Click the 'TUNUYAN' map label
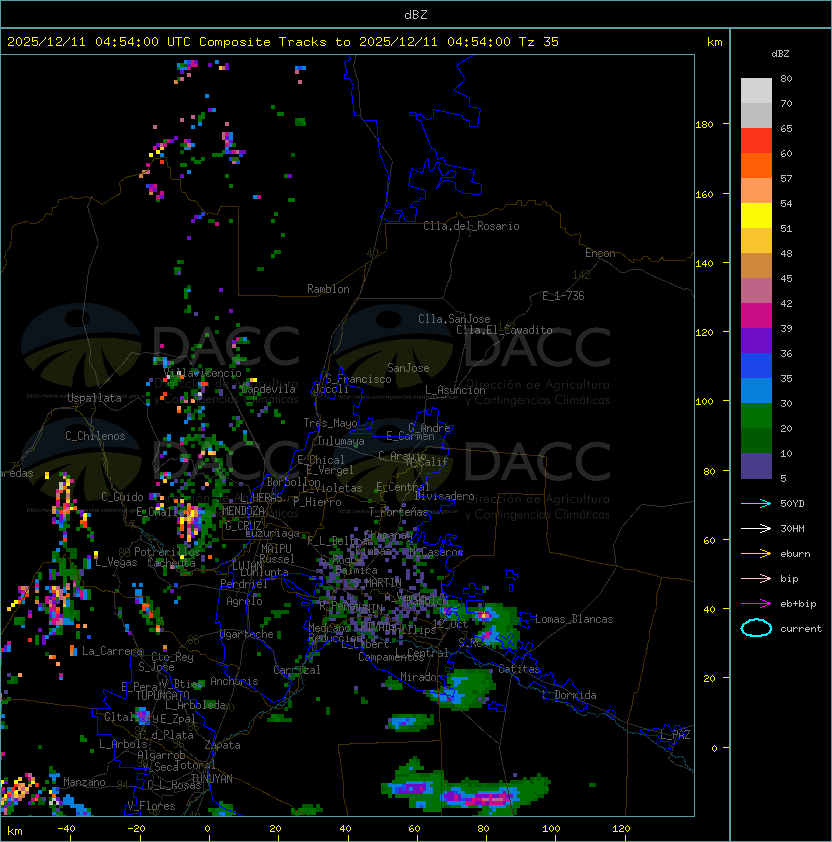This screenshot has width=832, height=842. (212, 779)
